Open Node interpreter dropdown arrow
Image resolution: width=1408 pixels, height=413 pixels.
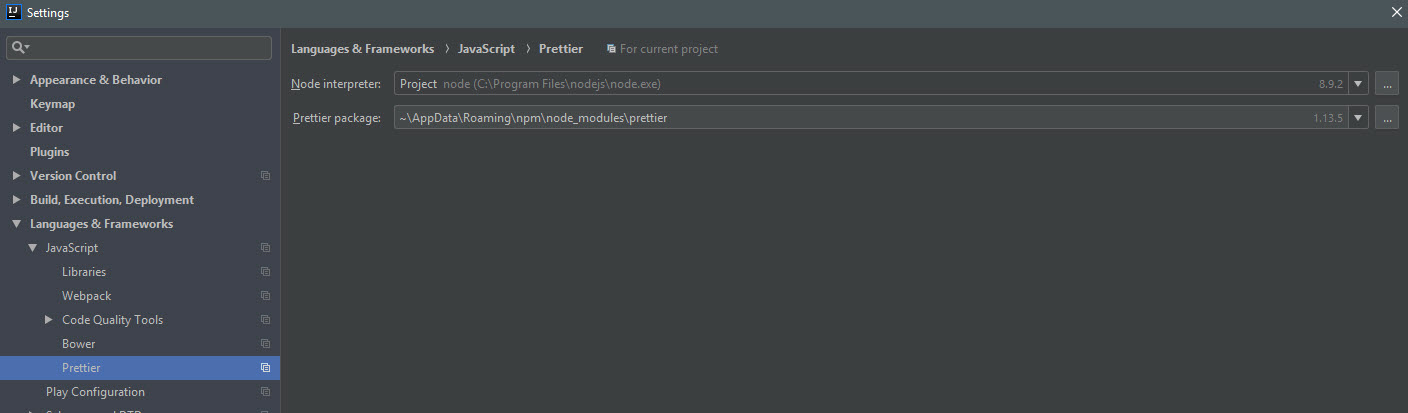click(1358, 84)
